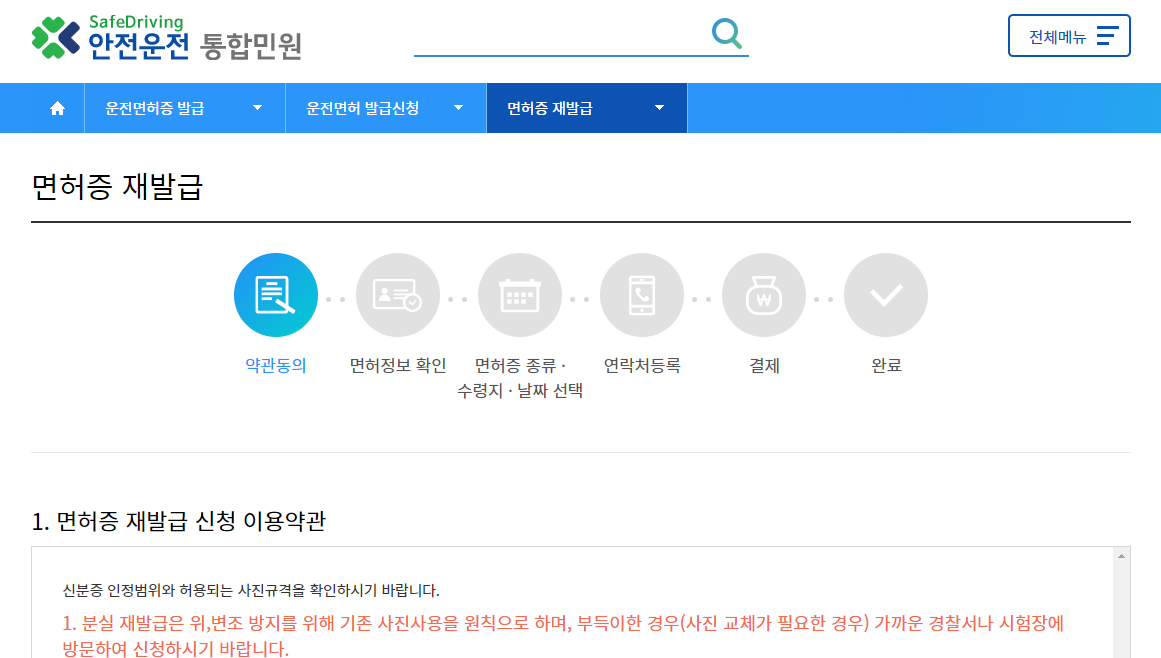1161x658 pixels.
Task: Expand the 운전면허증 발급 dropdown arrow
Action: coord(257,107)
